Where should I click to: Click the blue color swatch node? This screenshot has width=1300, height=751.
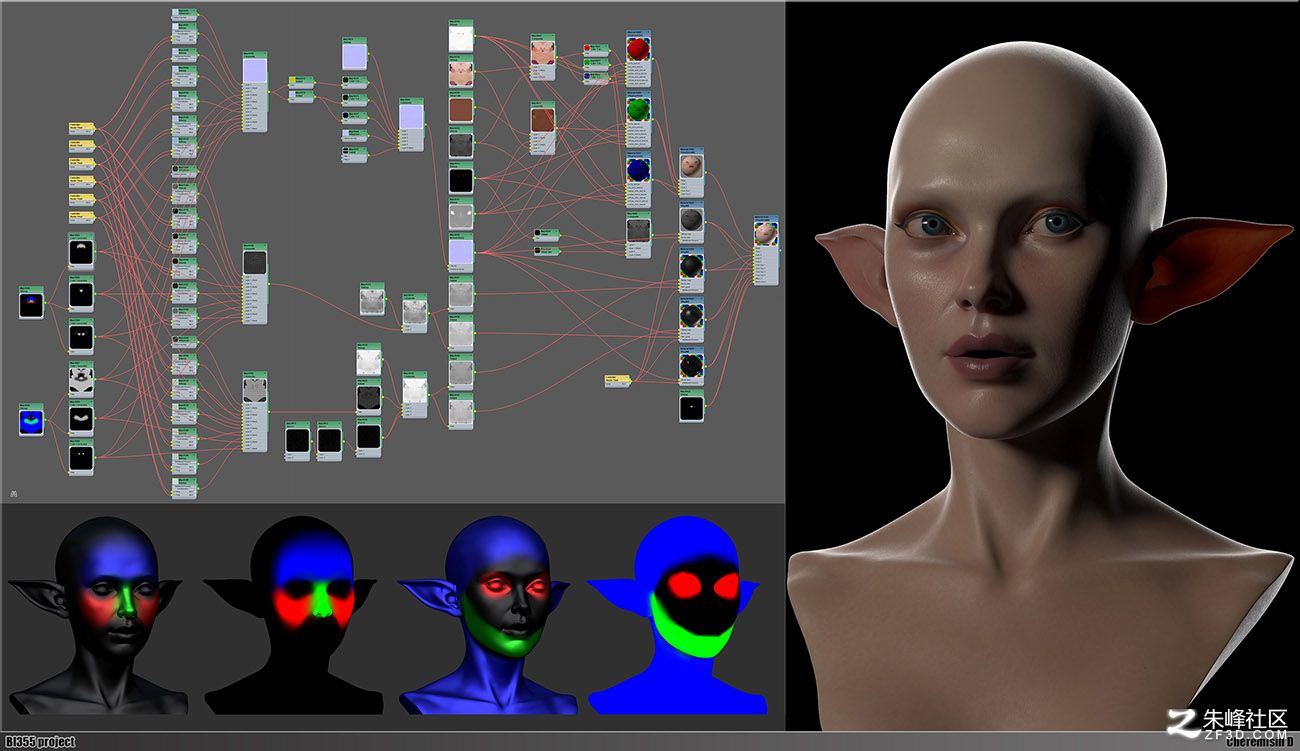click(x=594, y=77)
